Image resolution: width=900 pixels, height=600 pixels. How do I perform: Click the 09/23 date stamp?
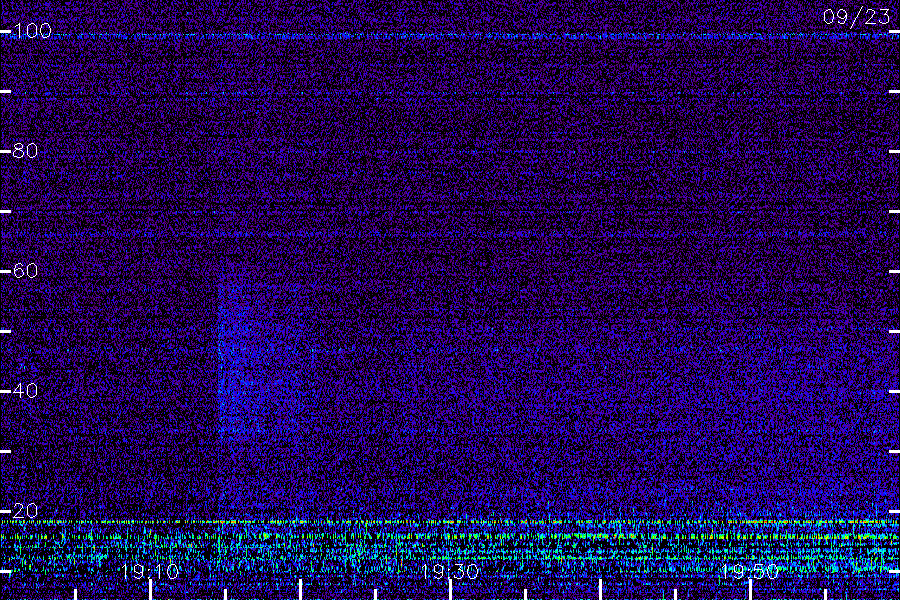pyautogui.click(x=856, y=17)
